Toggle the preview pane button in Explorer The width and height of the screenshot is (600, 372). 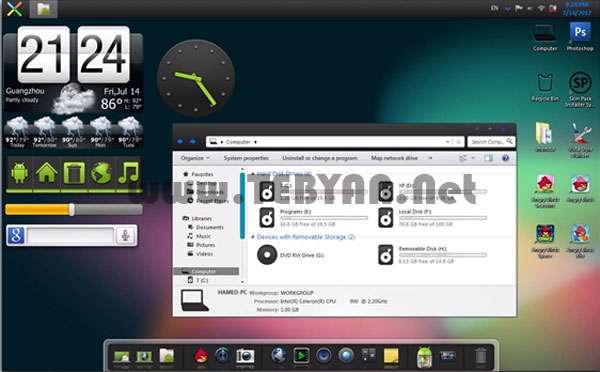click(x=489, y=158)
